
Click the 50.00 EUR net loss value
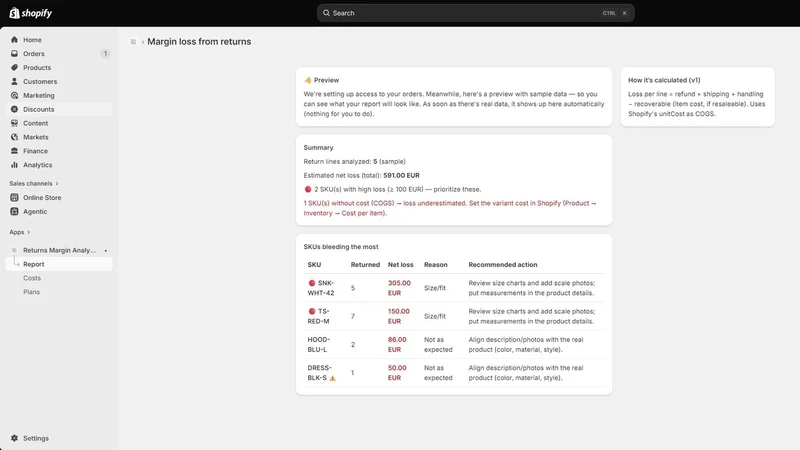click(x=397, y=372)
